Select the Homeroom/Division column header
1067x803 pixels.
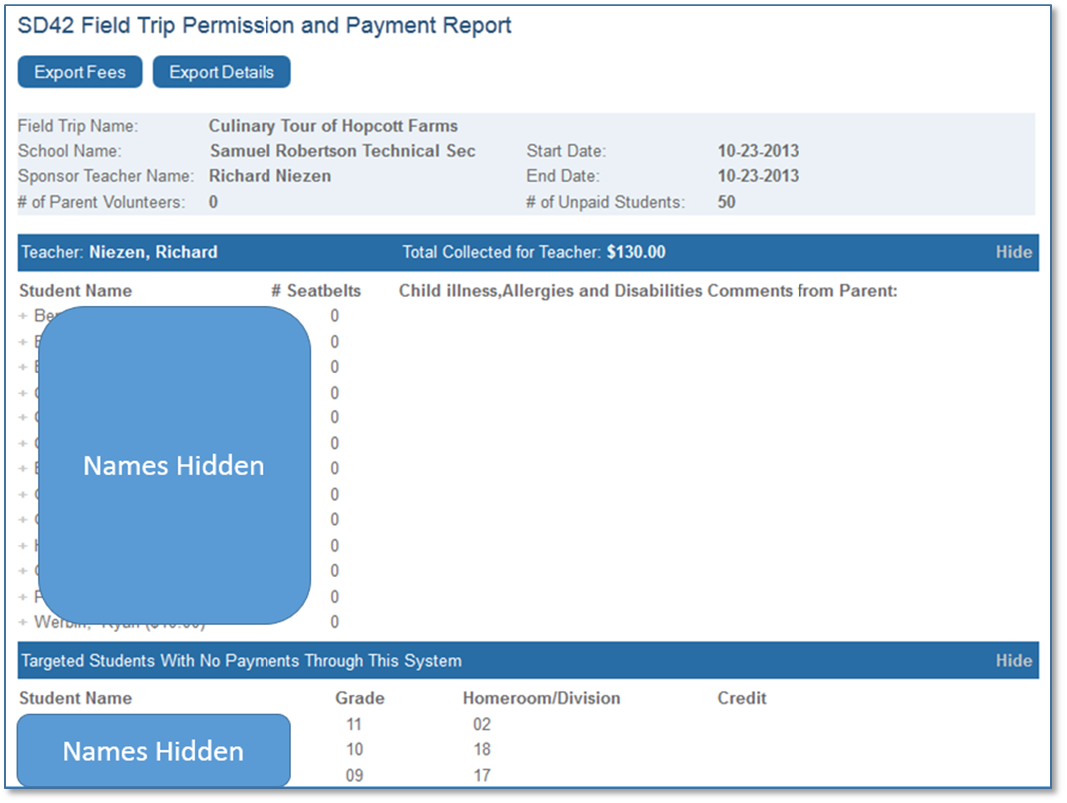point(541,698)
